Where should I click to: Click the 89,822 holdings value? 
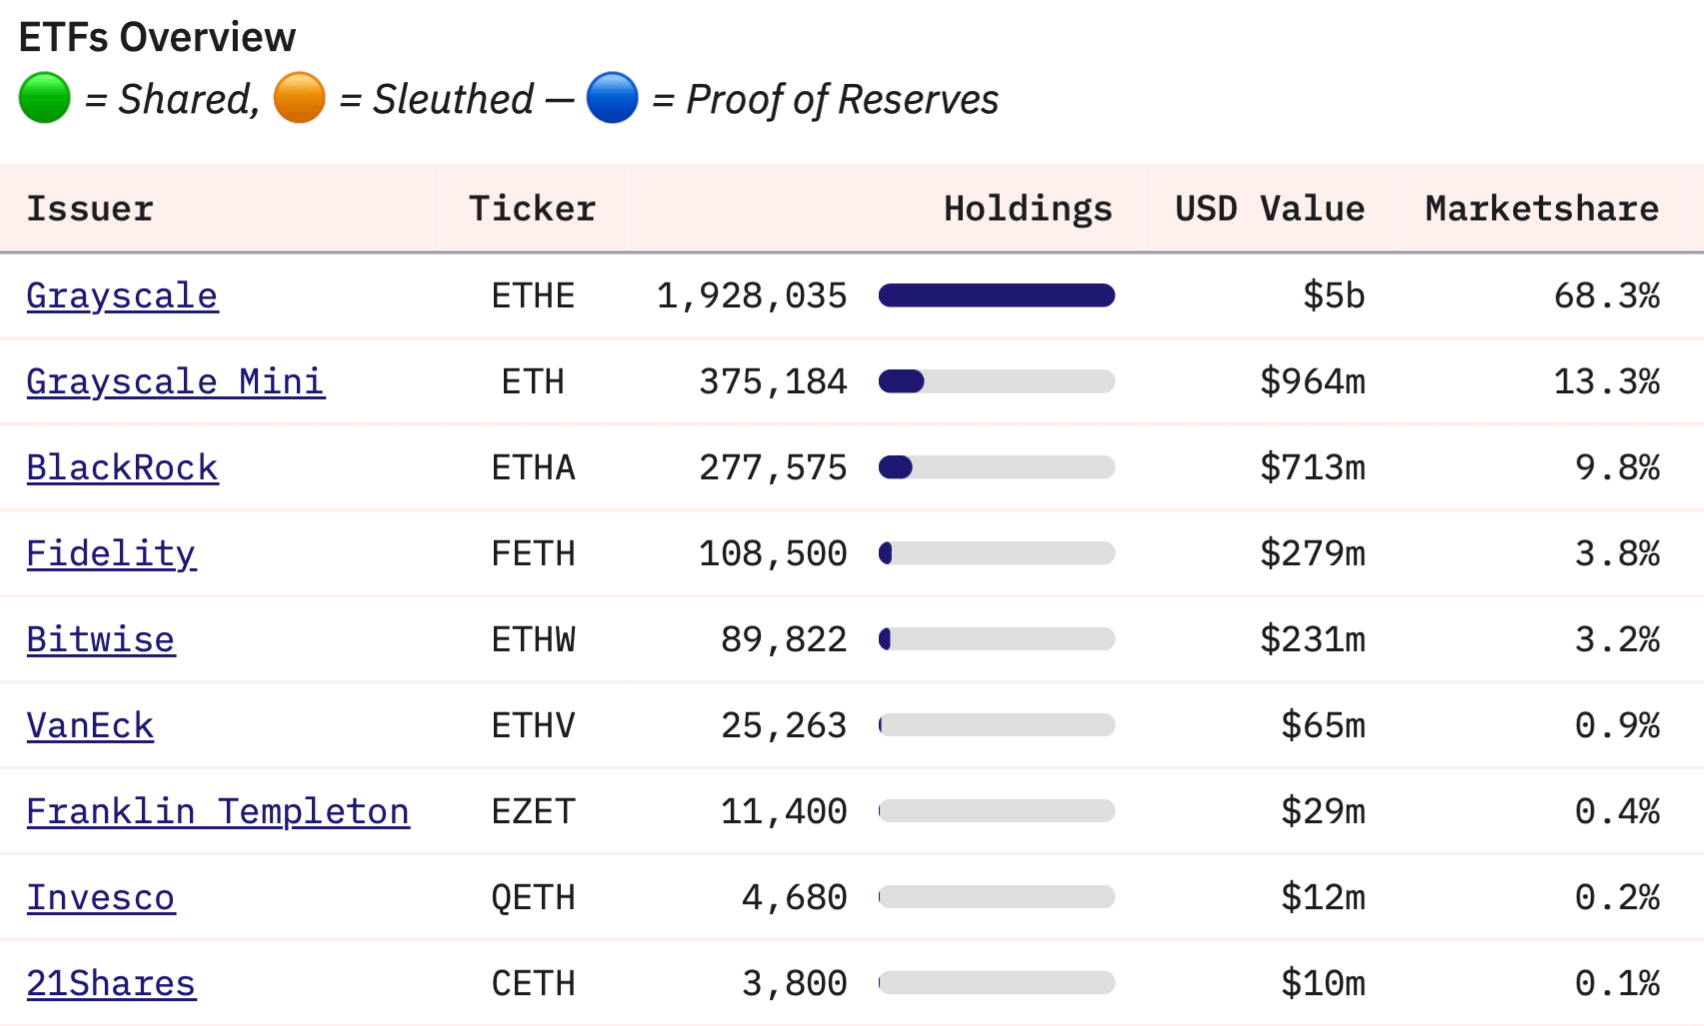coord(784,640)
